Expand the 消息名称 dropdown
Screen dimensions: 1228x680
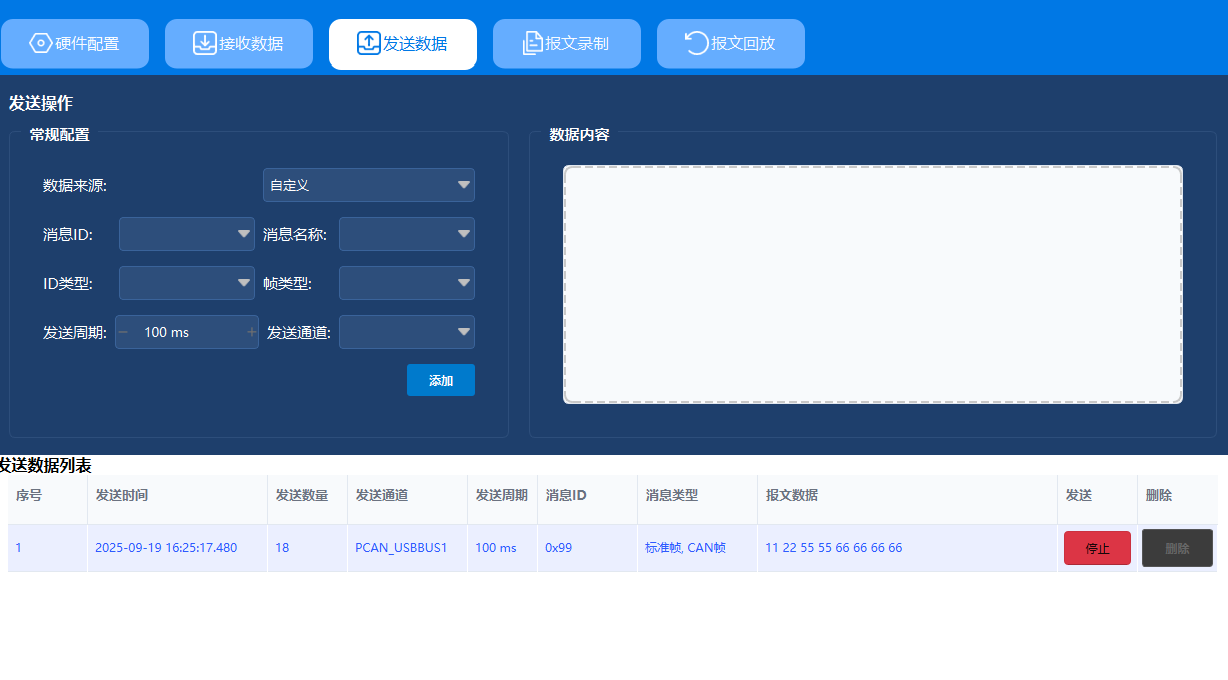pos(406,234)
